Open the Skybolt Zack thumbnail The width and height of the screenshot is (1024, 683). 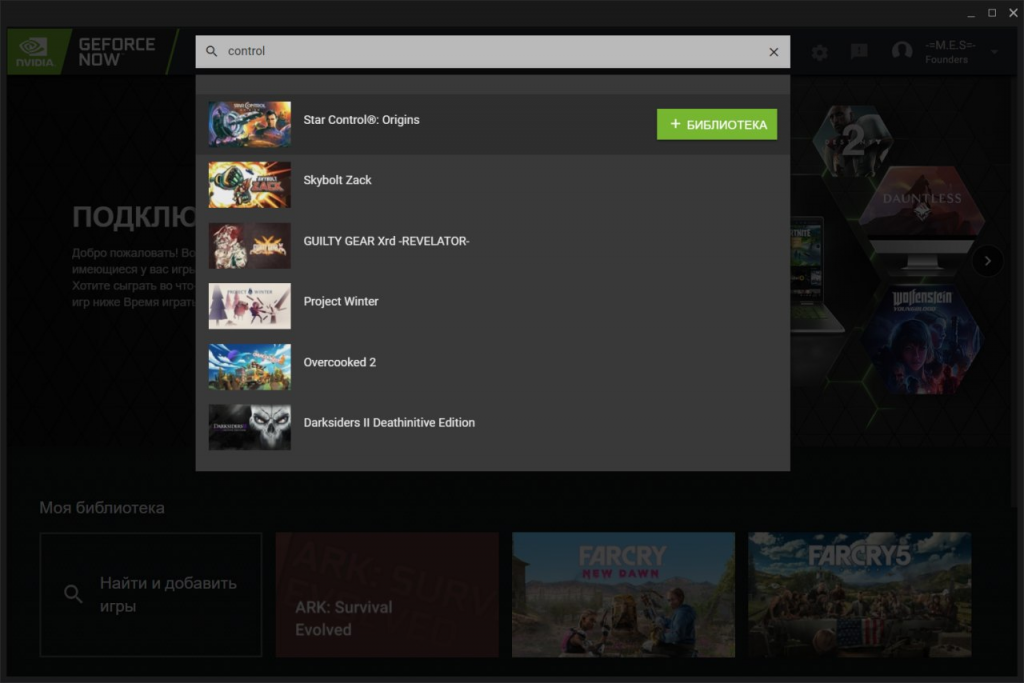(x=249, y=185)
